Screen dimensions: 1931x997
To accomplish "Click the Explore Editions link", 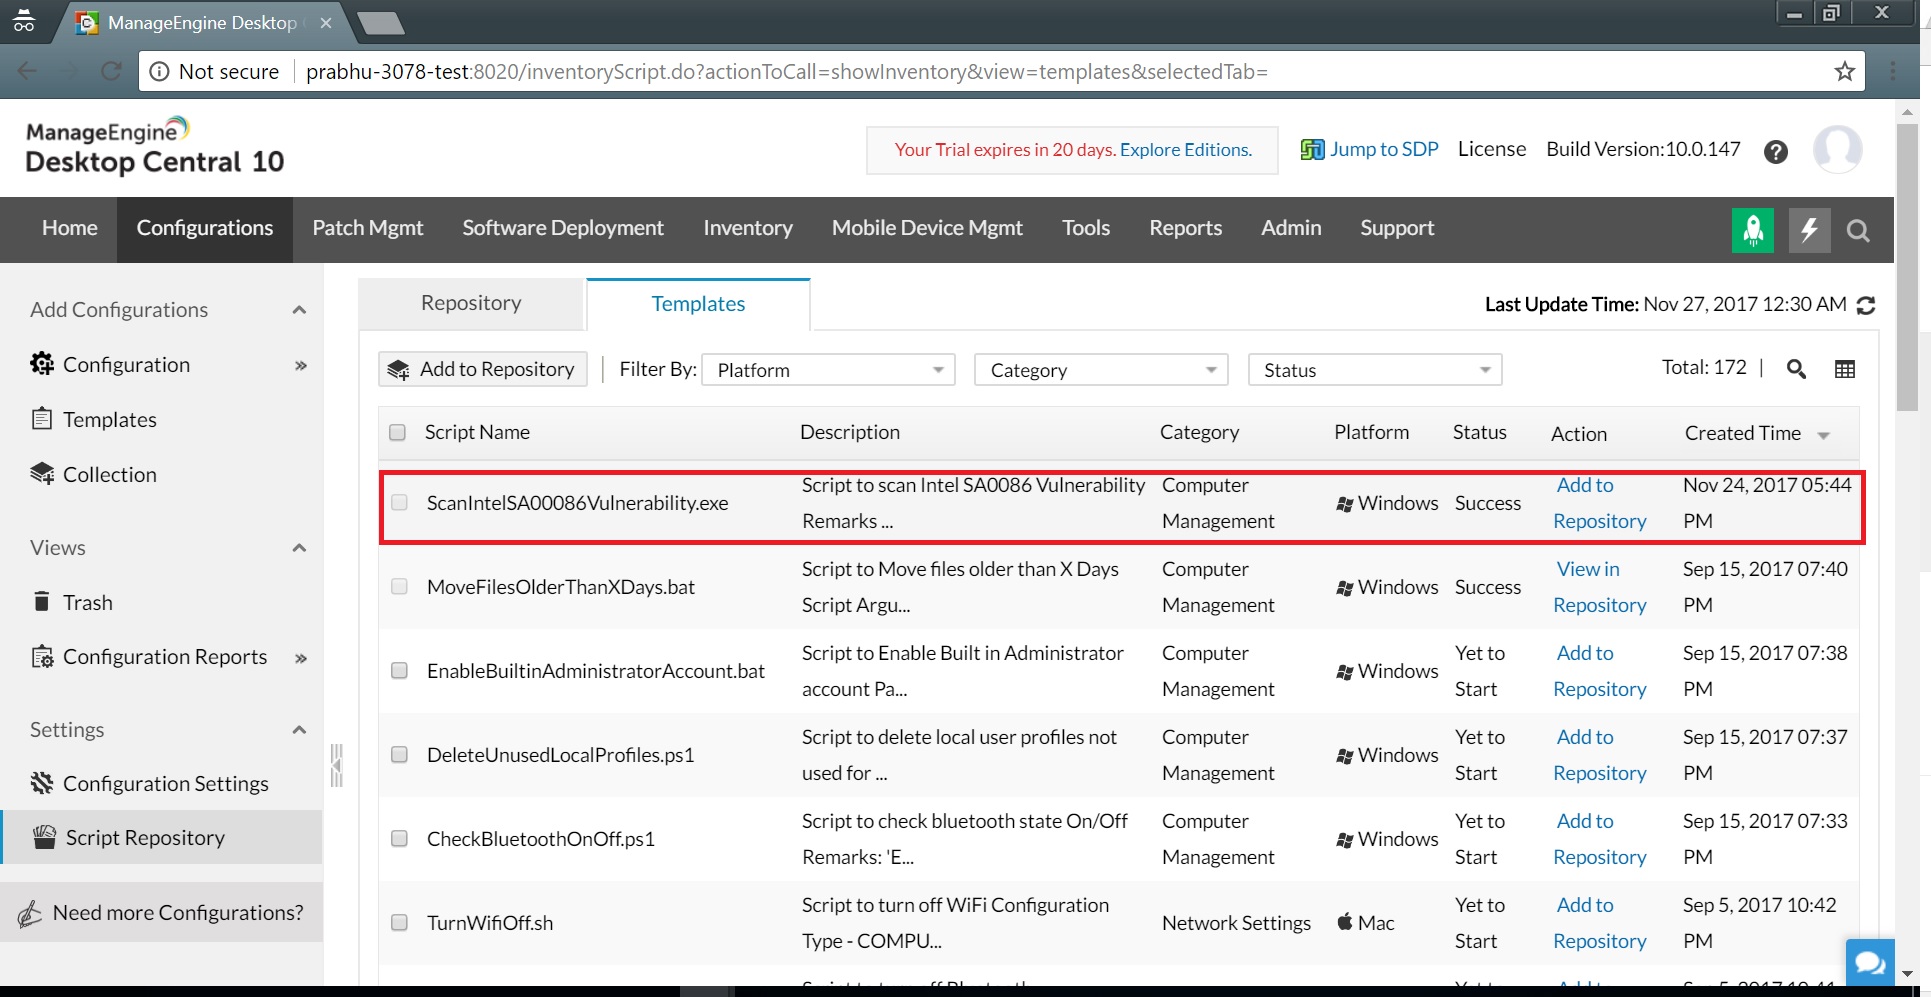I will click(1186, 150).
